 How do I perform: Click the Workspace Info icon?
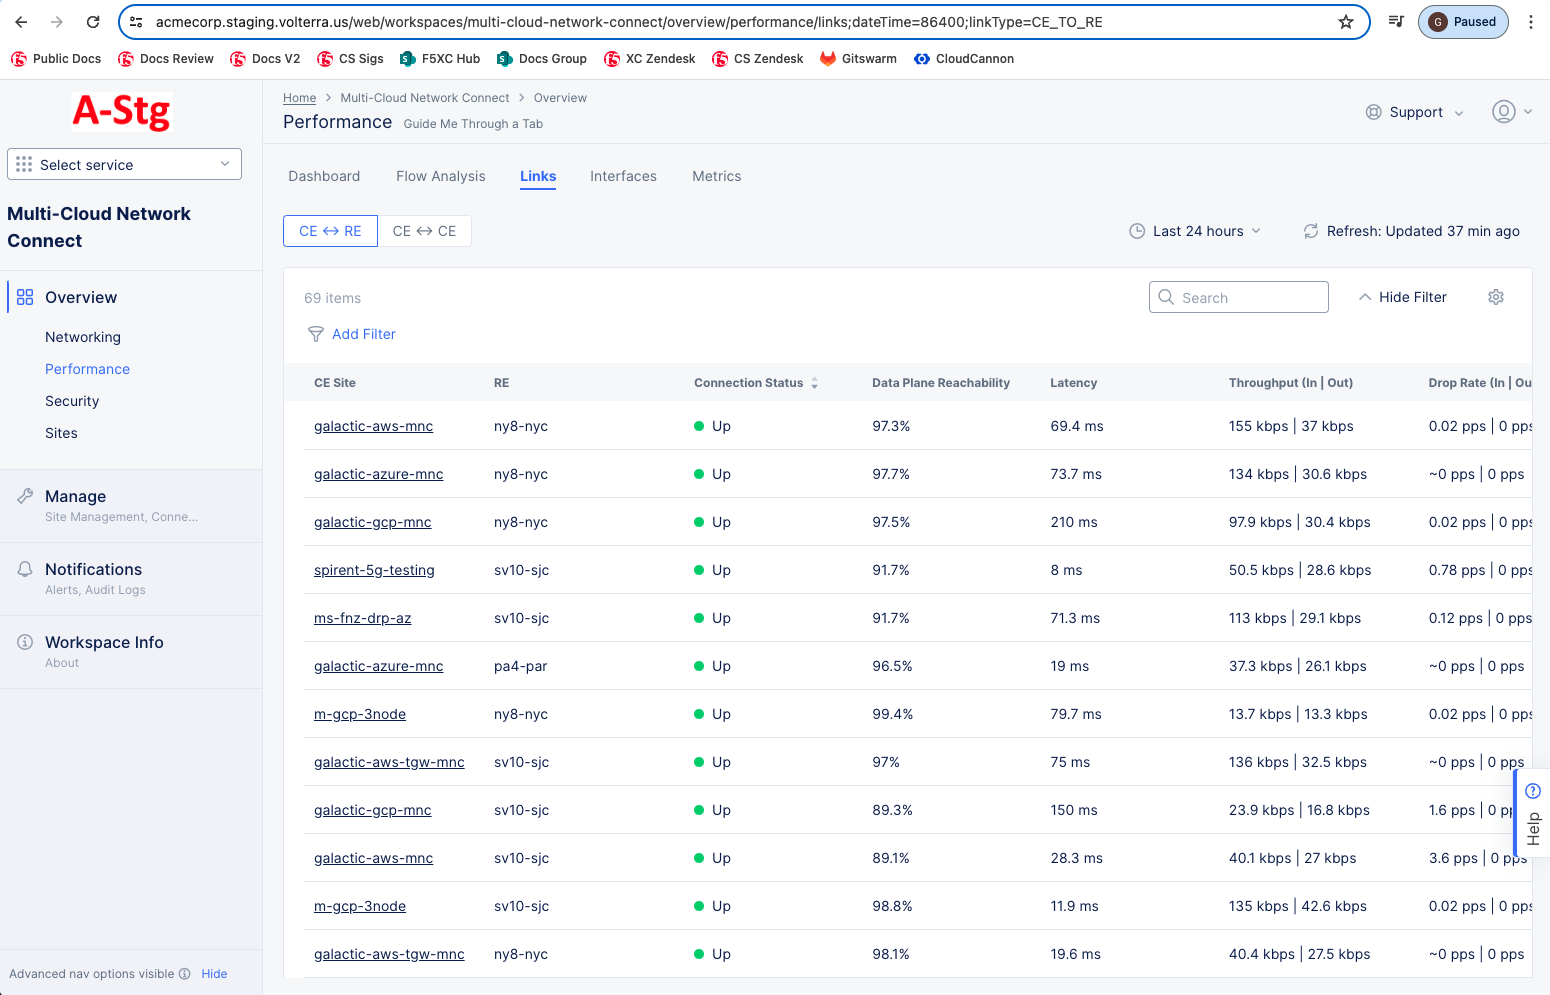(24, 642)
